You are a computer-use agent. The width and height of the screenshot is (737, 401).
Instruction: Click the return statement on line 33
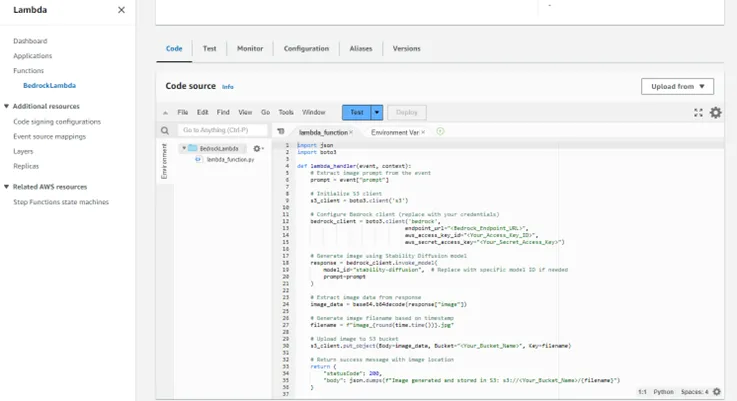(x=323, y=366)
